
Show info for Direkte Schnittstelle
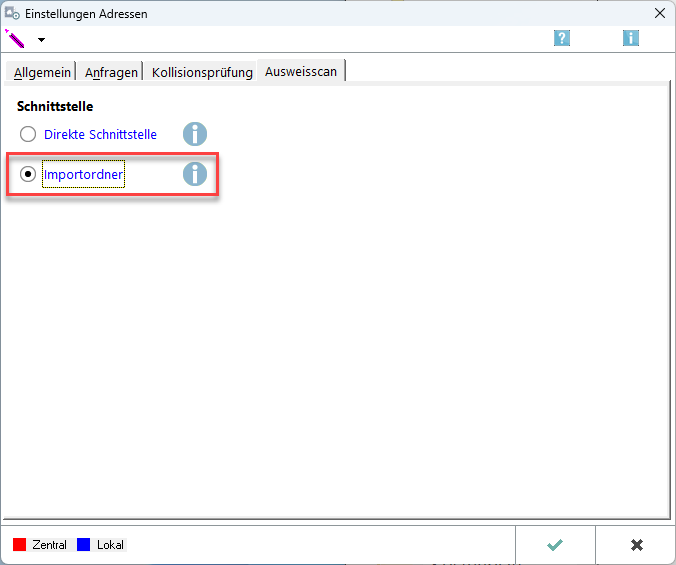click(x=194, y=134)
